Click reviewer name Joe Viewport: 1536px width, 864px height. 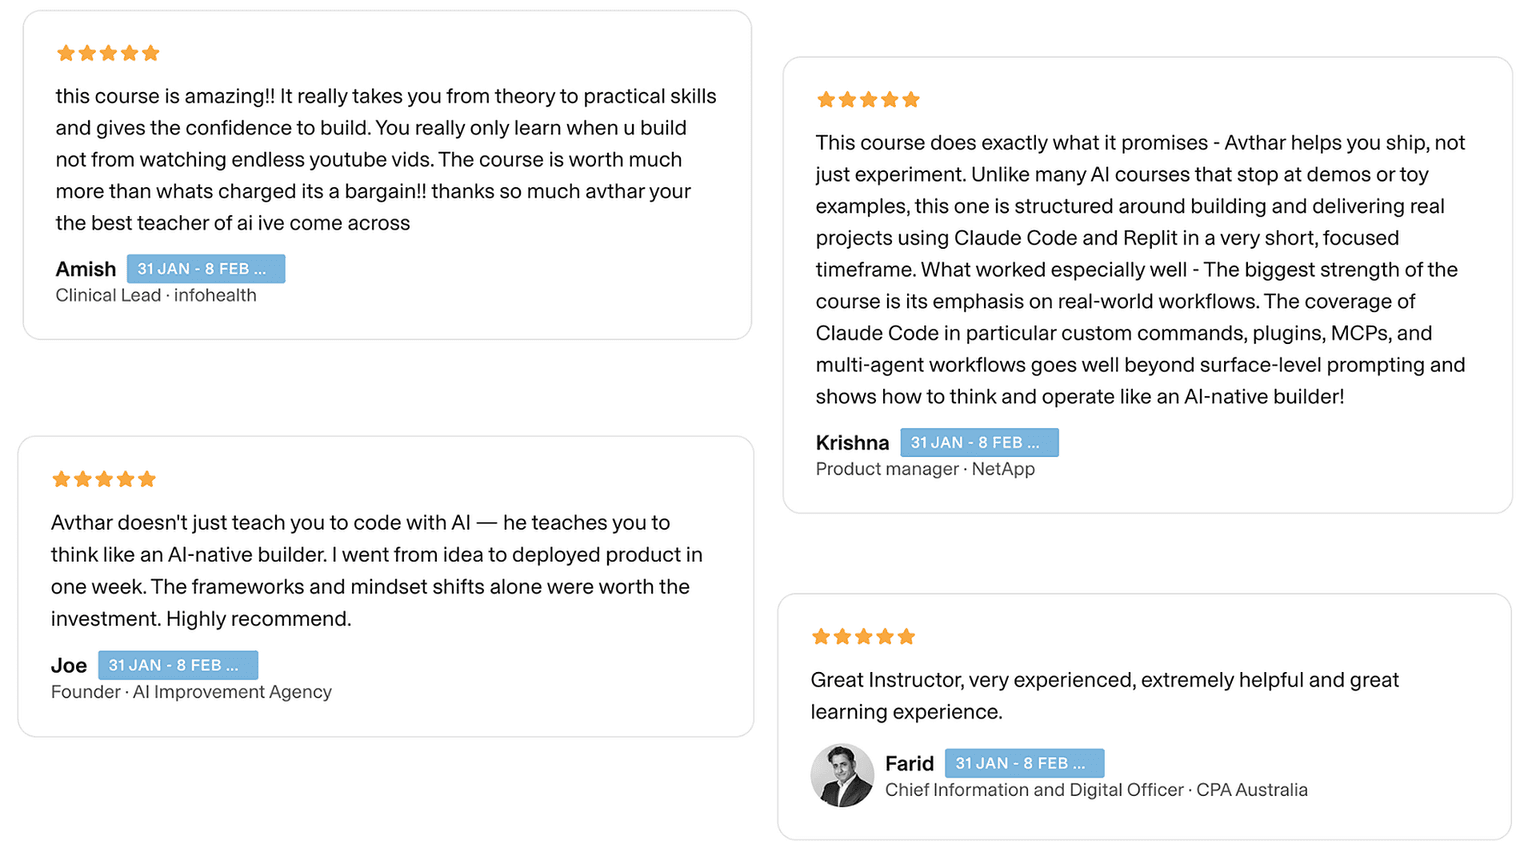[x=69, y=666]
